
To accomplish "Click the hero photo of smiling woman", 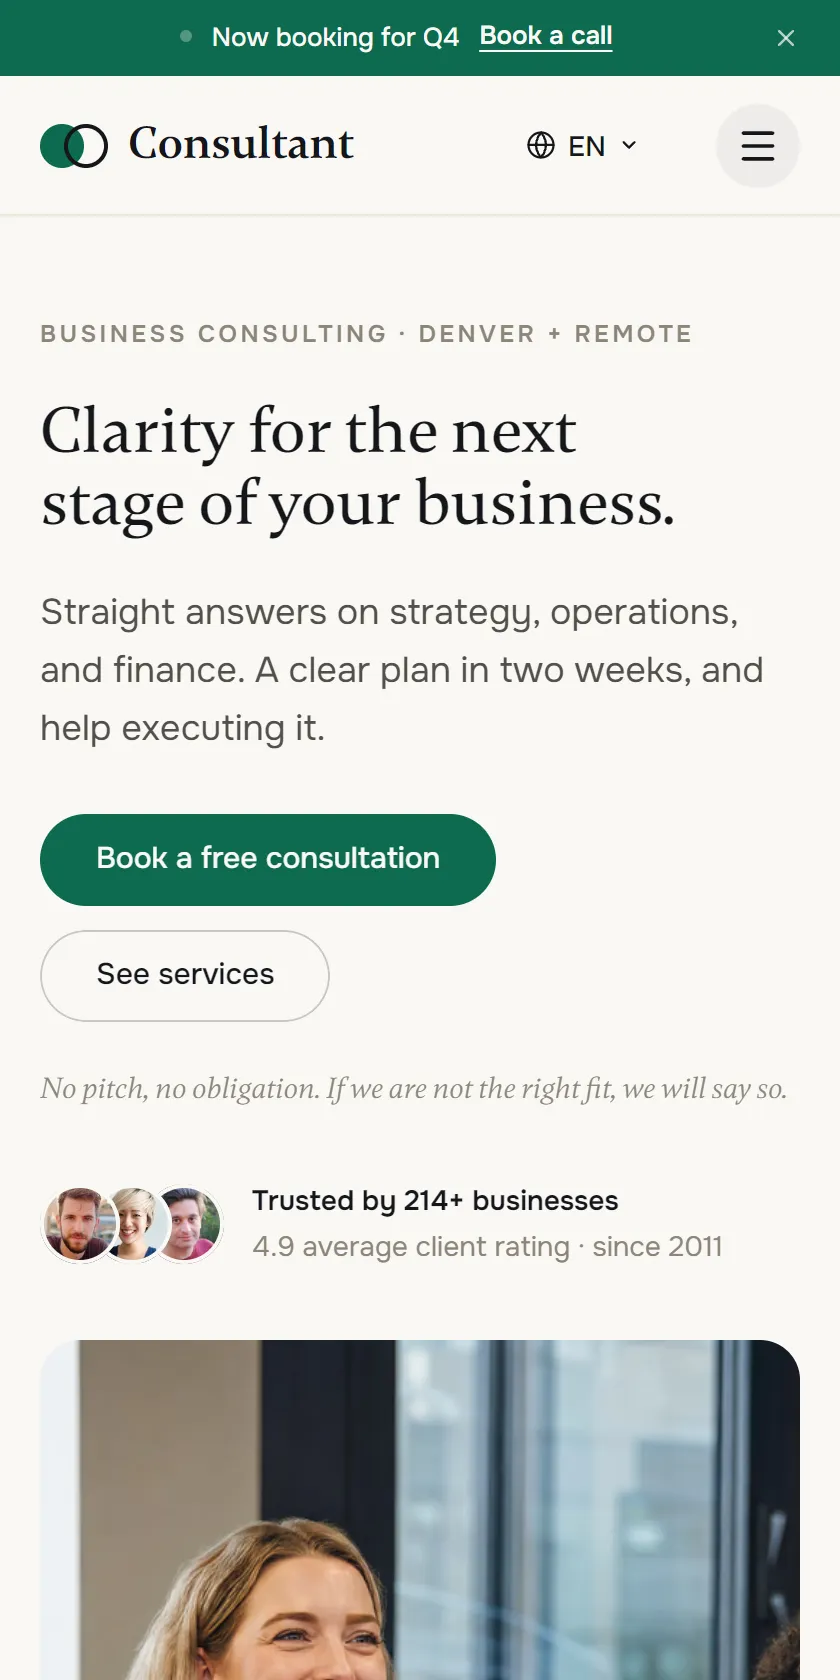I will point(420,1510).
